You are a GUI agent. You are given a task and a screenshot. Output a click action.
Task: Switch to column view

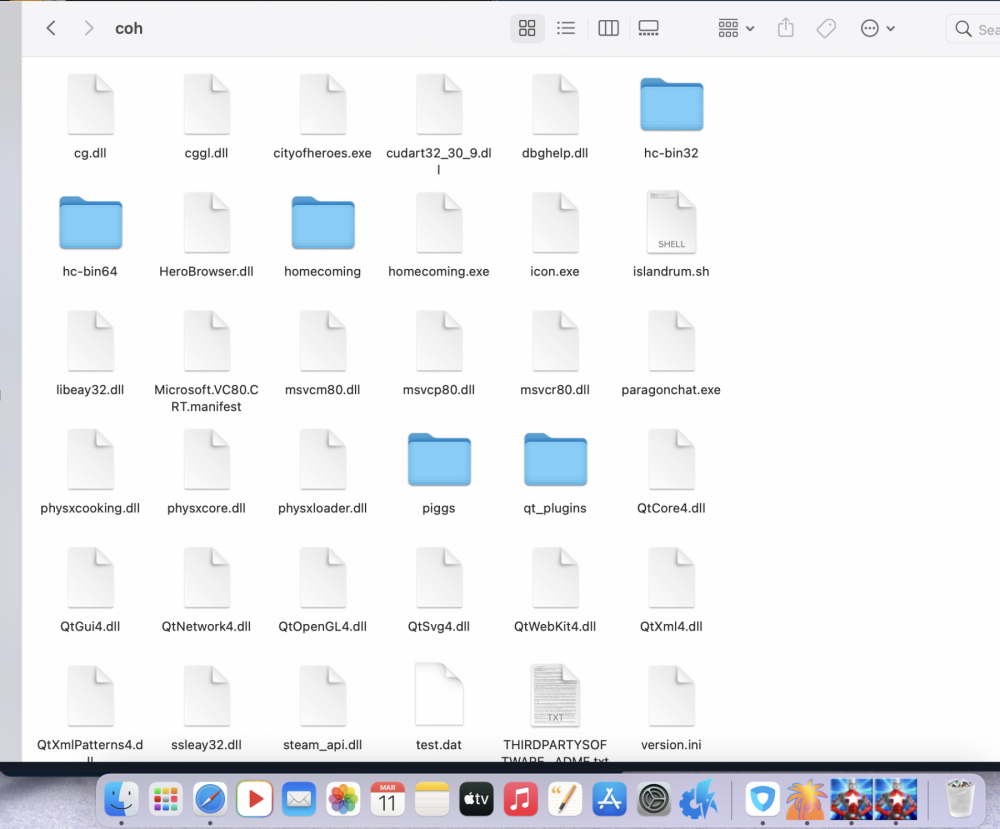(608, 29)
